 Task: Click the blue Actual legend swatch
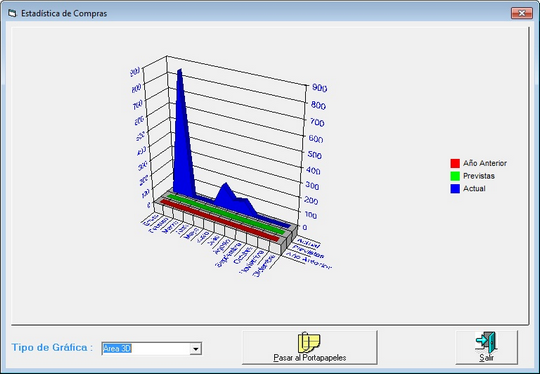point(455,189)
